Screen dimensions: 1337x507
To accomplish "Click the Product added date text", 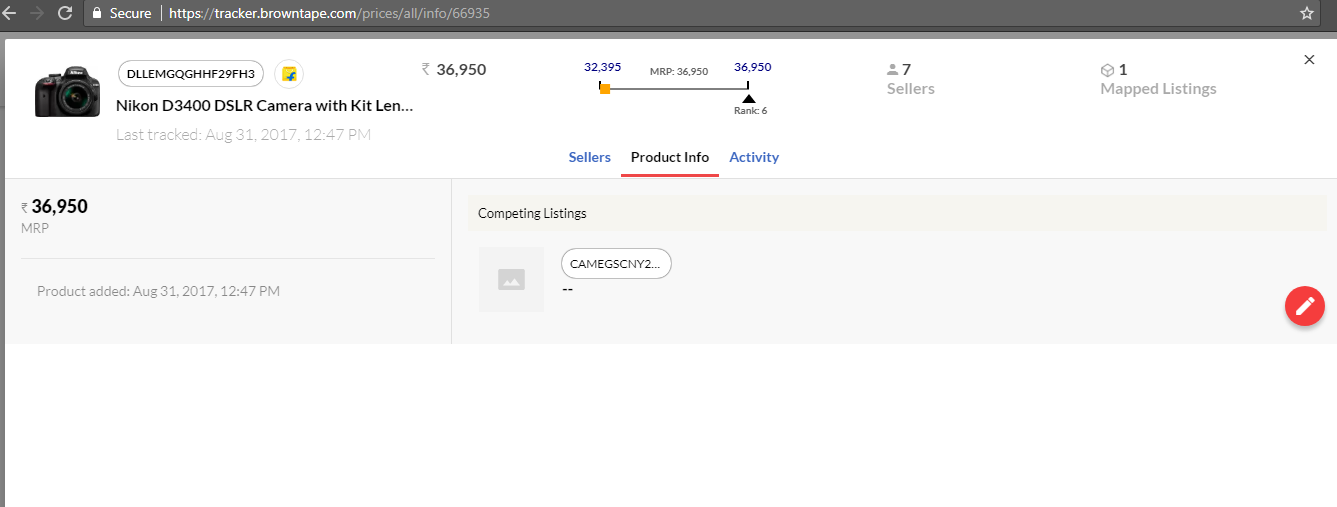I will coord(158,291).
